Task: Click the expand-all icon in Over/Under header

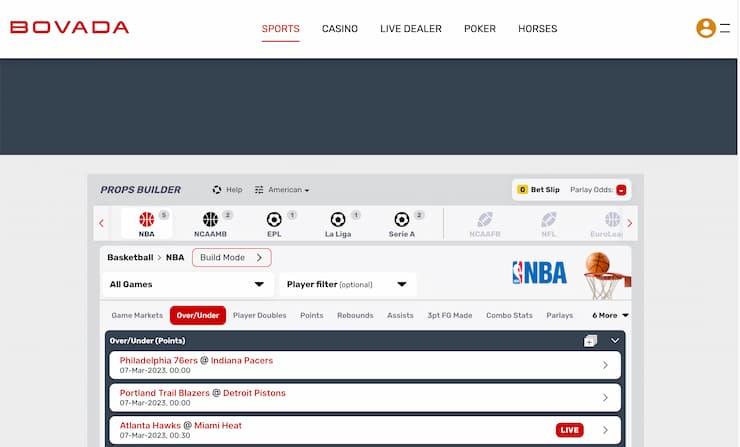Action: click(590, 340)
